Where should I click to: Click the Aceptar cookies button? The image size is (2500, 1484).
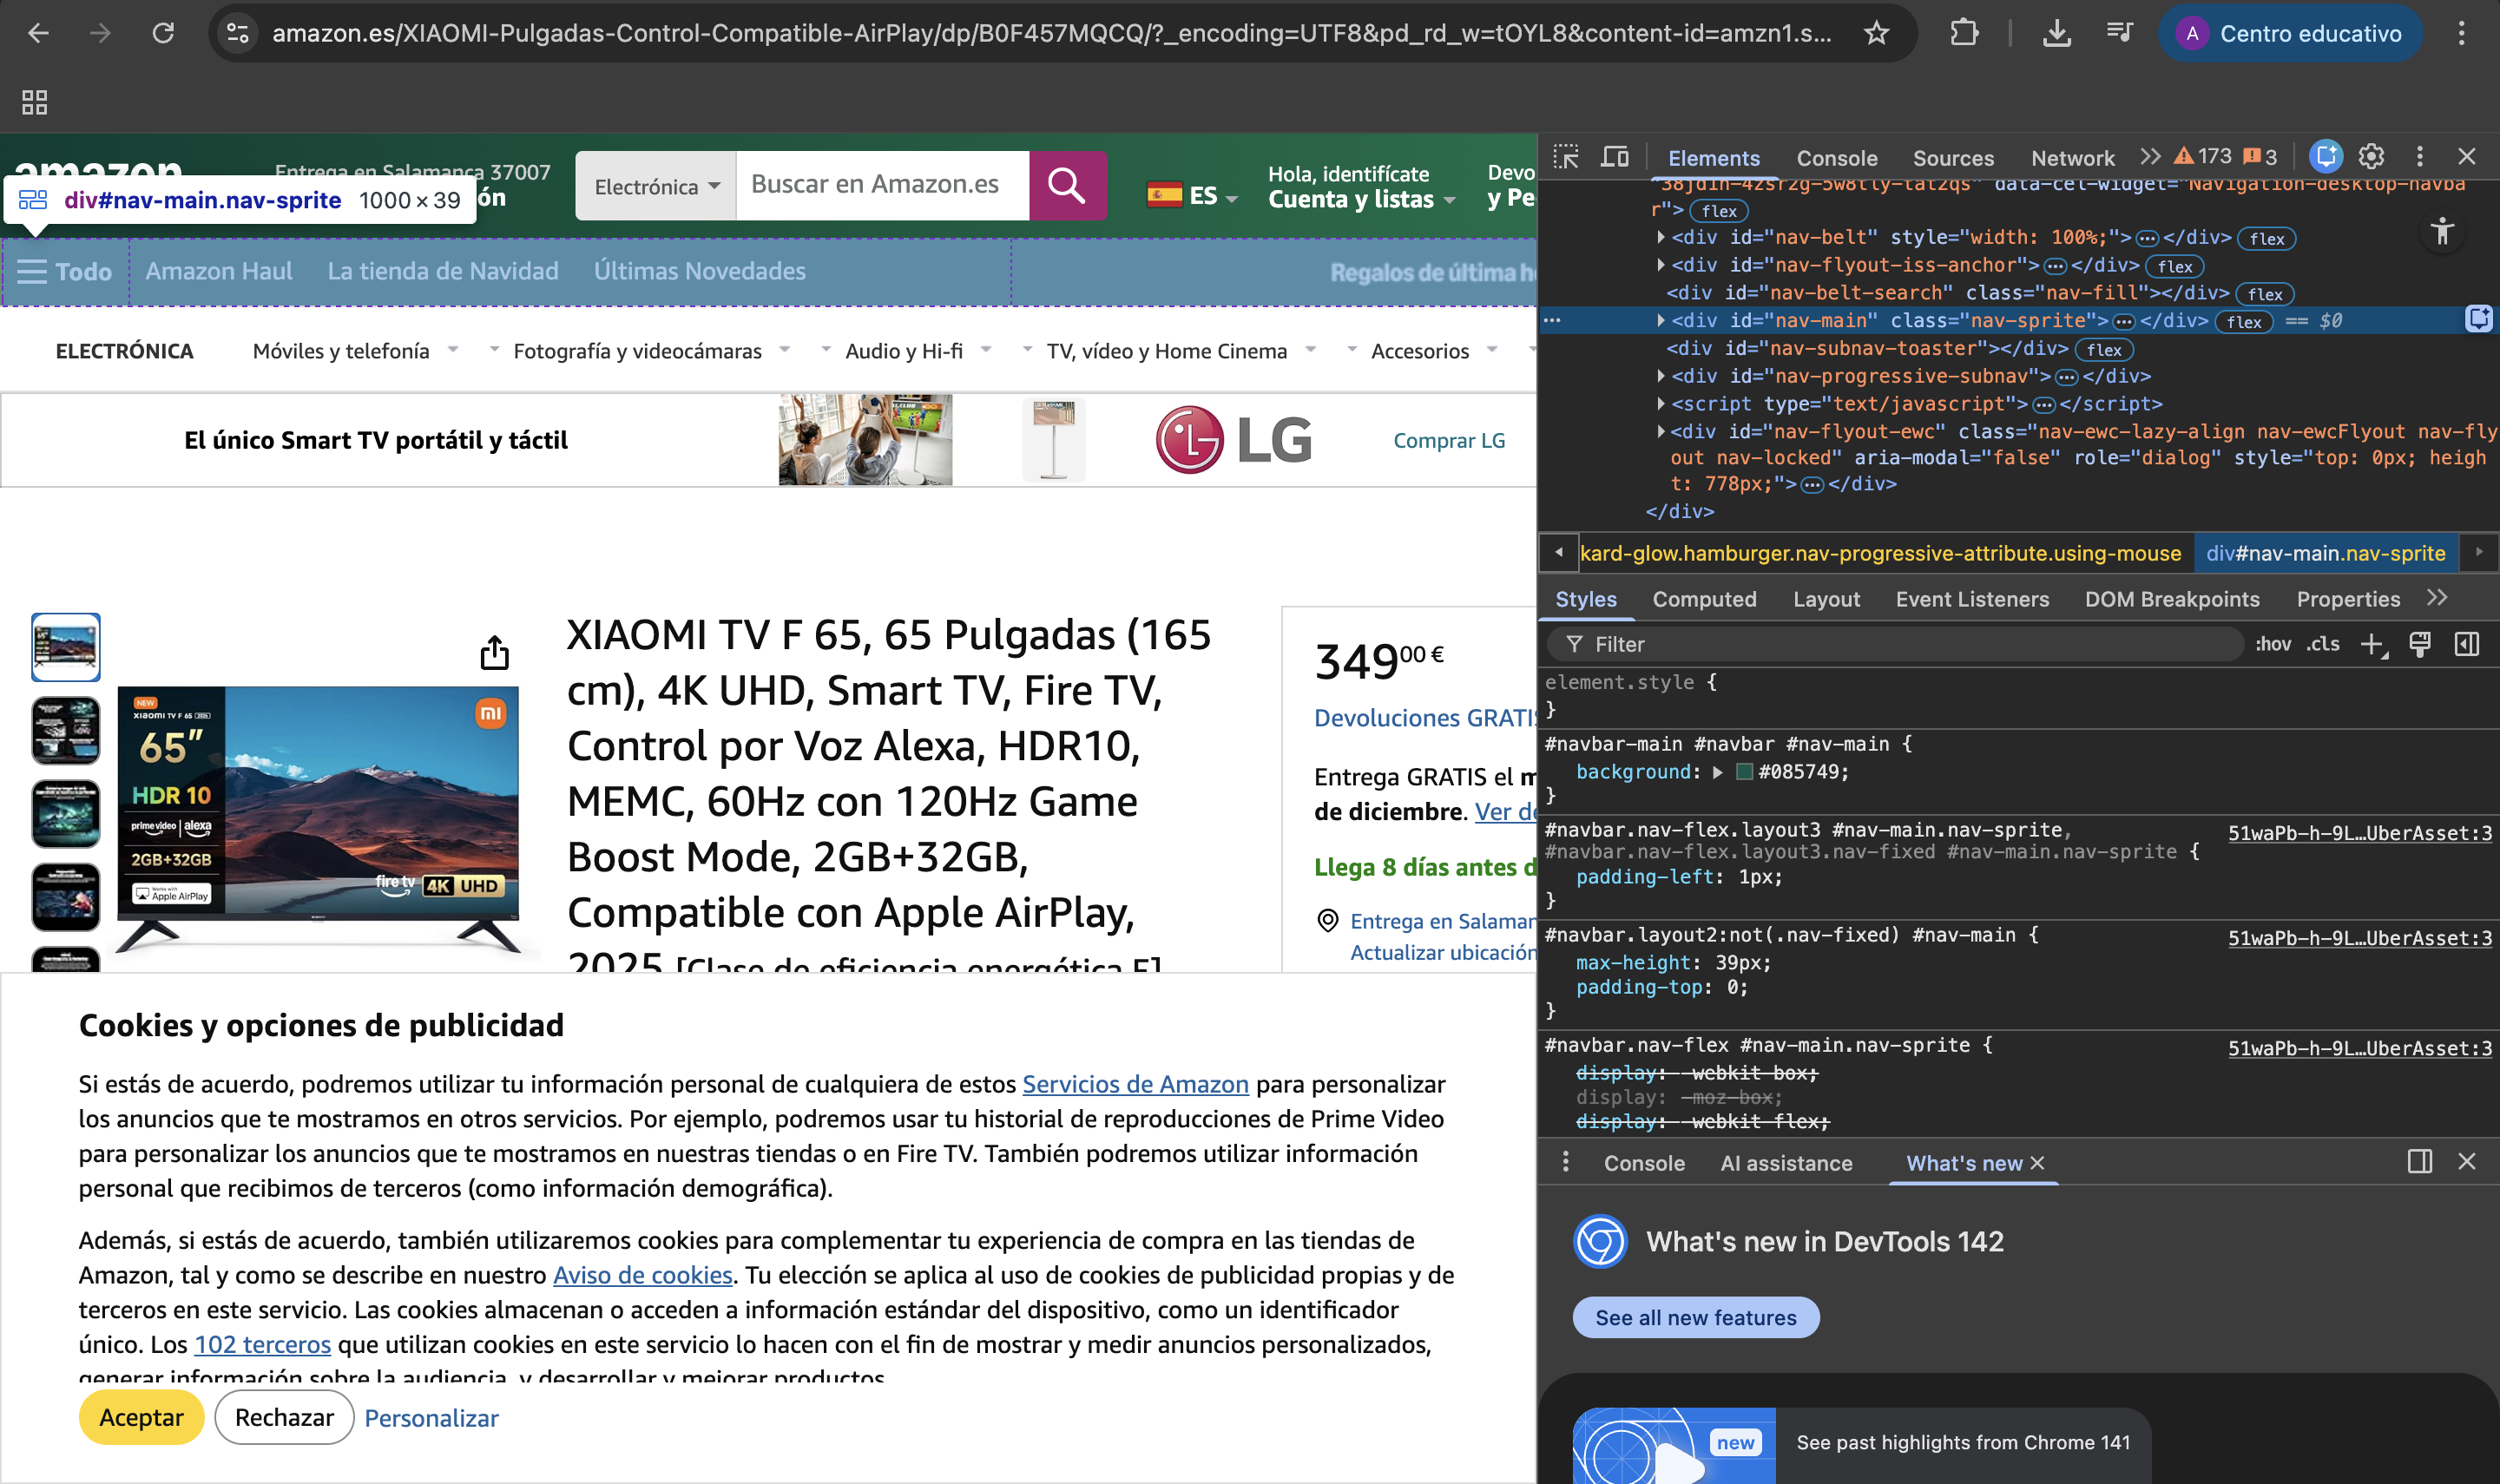coord(141,1417)
